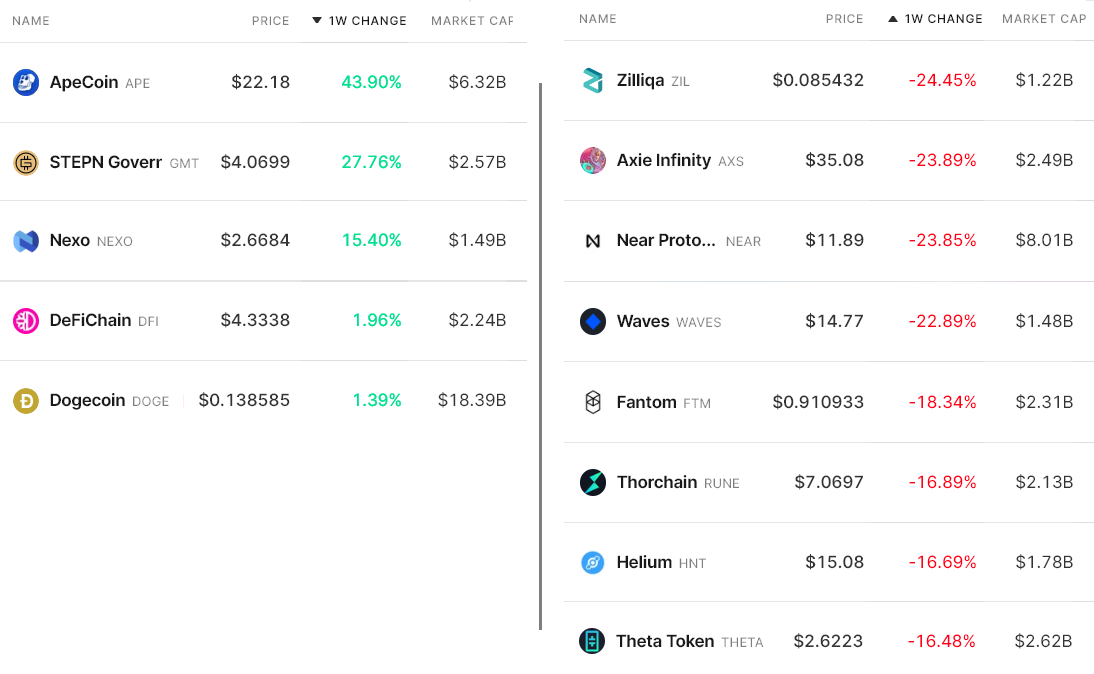Sort right table by 1W Change ascending arrow
The height and width of the screenshot is (674, 1094).
(x=893, y=19)
